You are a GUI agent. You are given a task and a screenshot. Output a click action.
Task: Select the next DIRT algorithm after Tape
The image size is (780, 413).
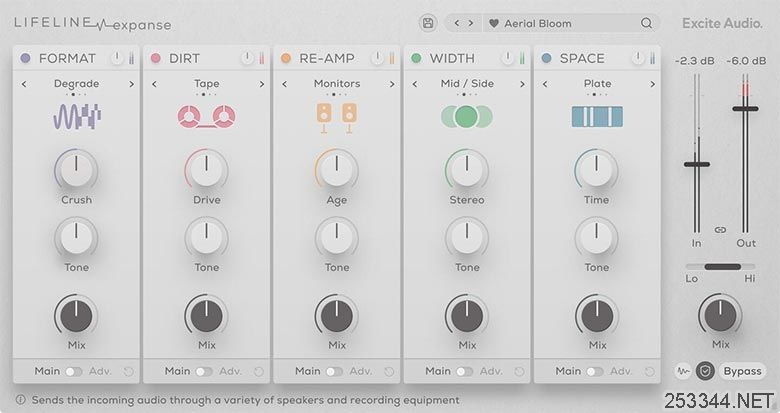coord(262,84)
